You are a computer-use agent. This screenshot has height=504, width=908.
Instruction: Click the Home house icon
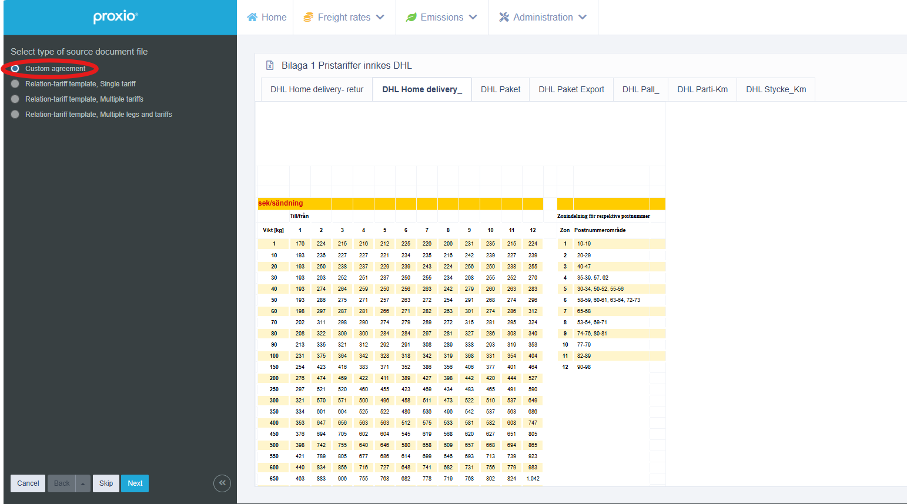point(252,17)
